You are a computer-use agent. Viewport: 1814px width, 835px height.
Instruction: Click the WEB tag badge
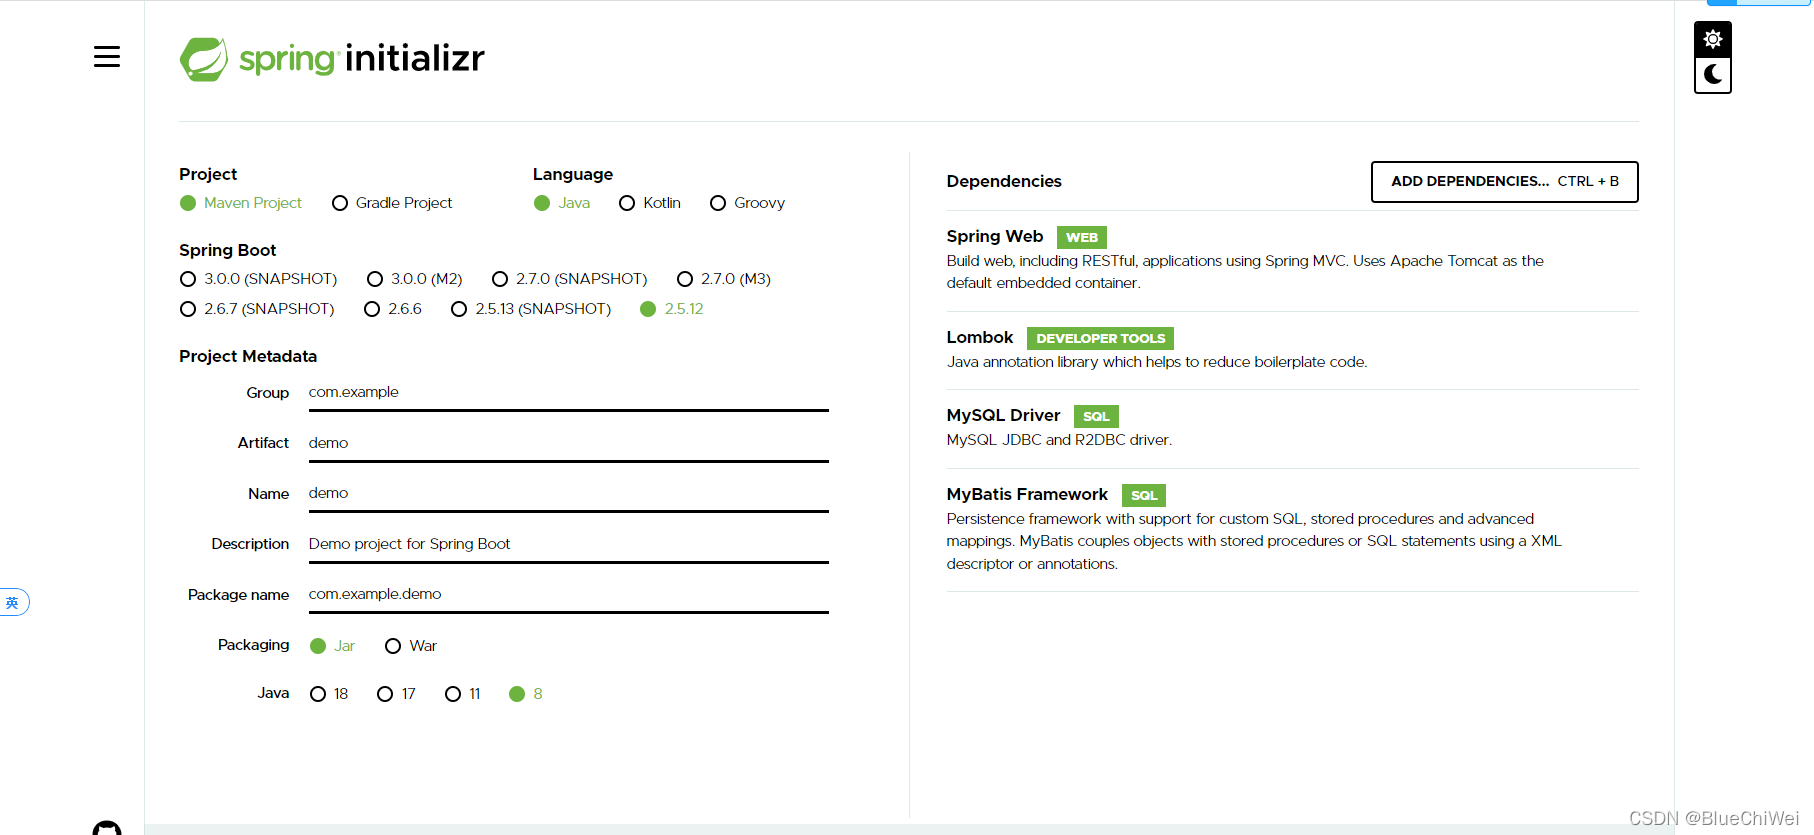[x=1082, y=238]
